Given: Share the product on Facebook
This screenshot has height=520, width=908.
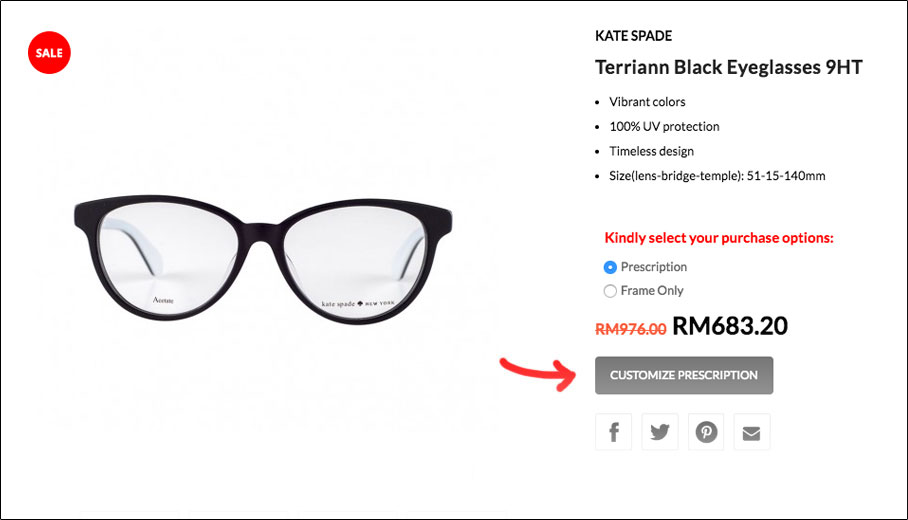Looking at the screenshot, I should click(x=613, y=432).
